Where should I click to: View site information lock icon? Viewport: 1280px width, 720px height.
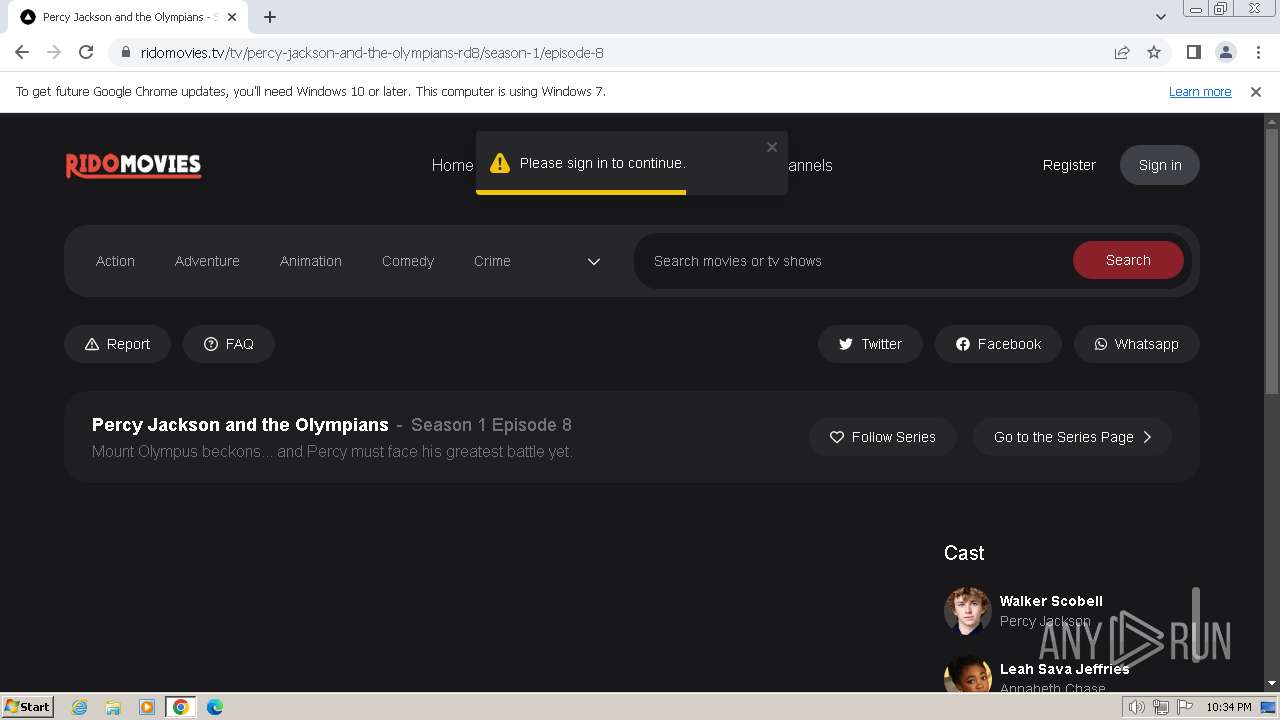[125, 52]
